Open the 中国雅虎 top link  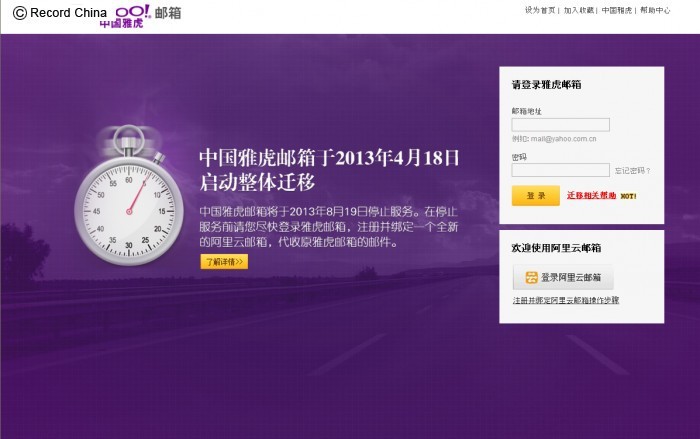pyautogui.click(x=617, y=10)
